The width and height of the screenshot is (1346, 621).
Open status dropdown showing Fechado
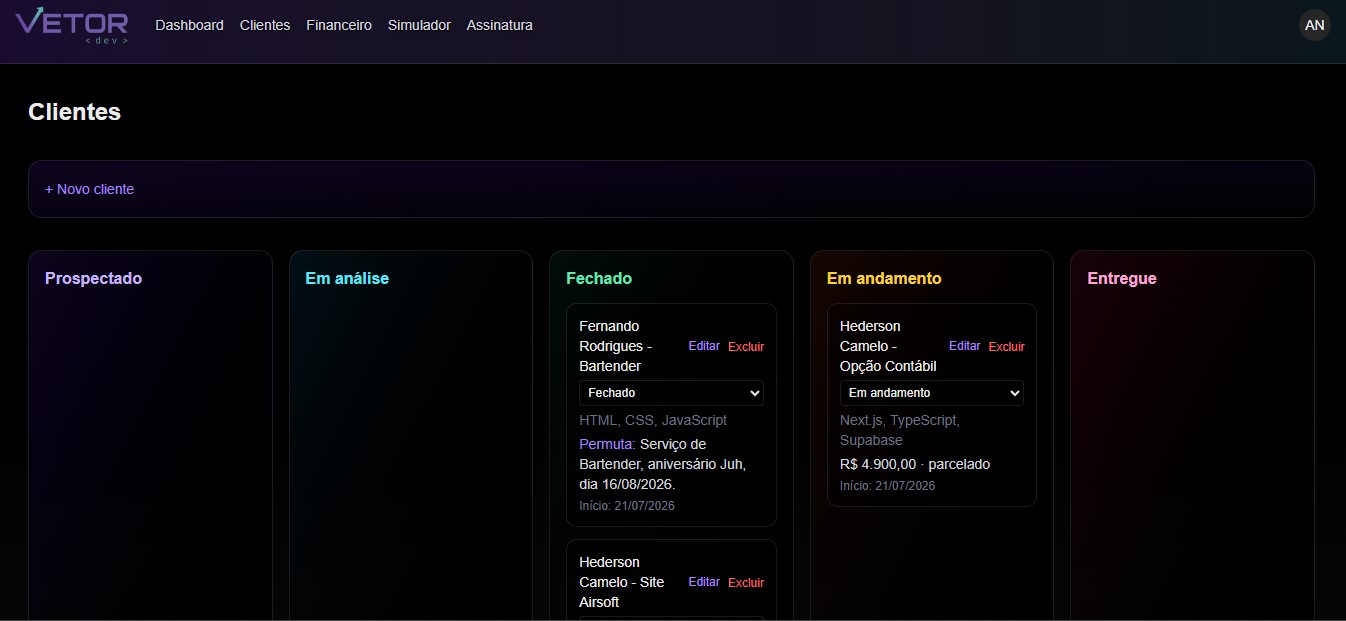pyautogui.click(x=671, y=393)
